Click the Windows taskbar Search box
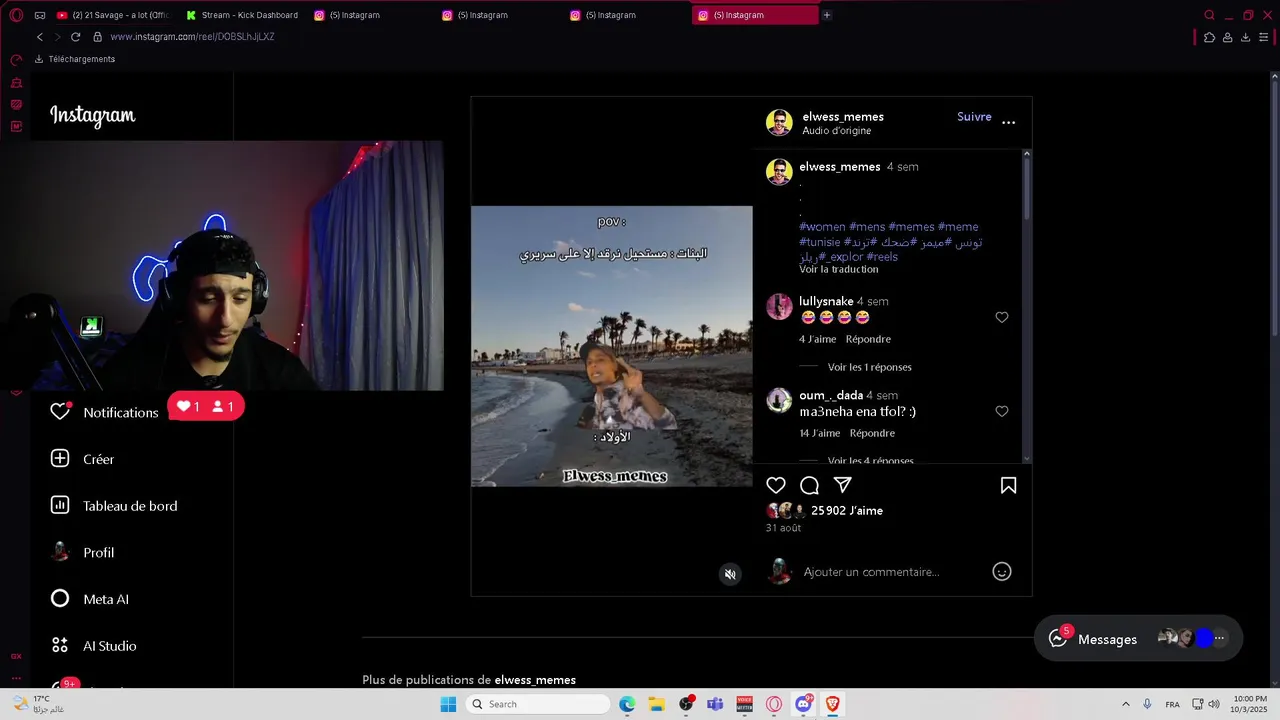 (539, 704)
